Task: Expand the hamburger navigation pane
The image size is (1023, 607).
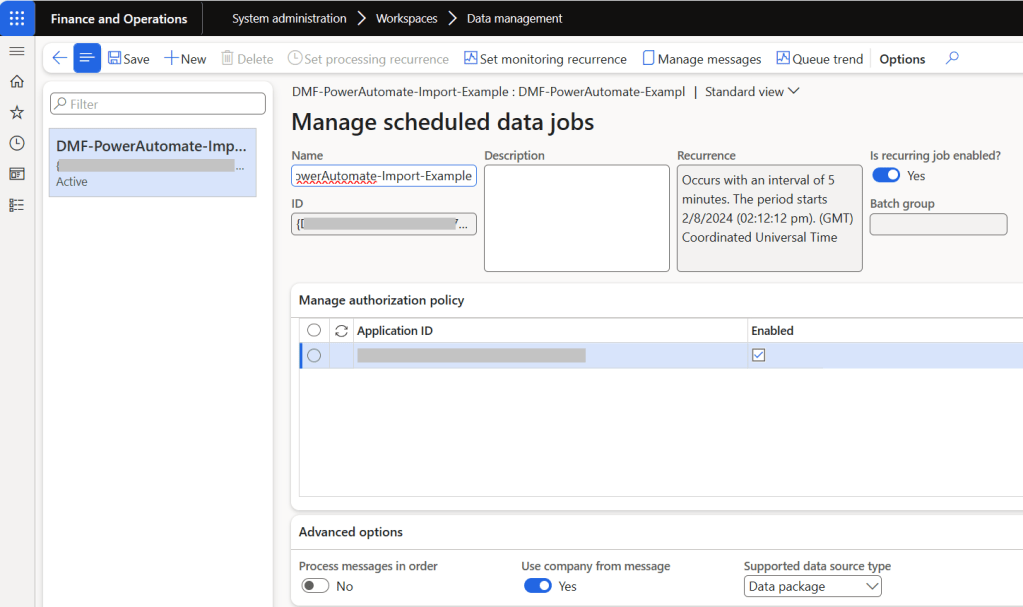Action: (16, 51)
